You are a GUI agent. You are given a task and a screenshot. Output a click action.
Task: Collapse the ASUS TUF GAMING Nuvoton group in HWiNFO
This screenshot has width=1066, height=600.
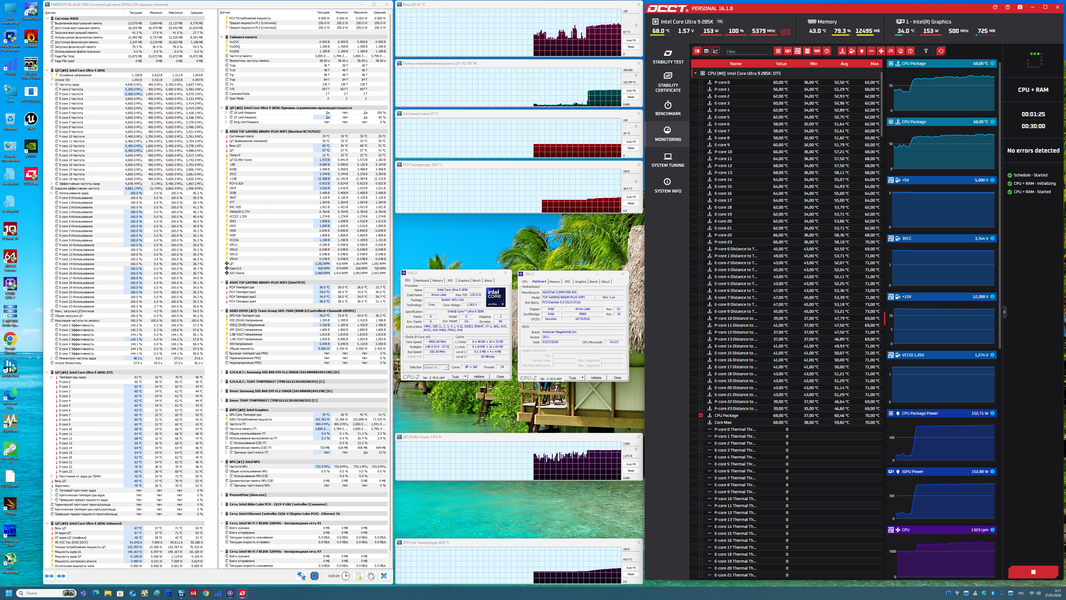pos(223,131)
